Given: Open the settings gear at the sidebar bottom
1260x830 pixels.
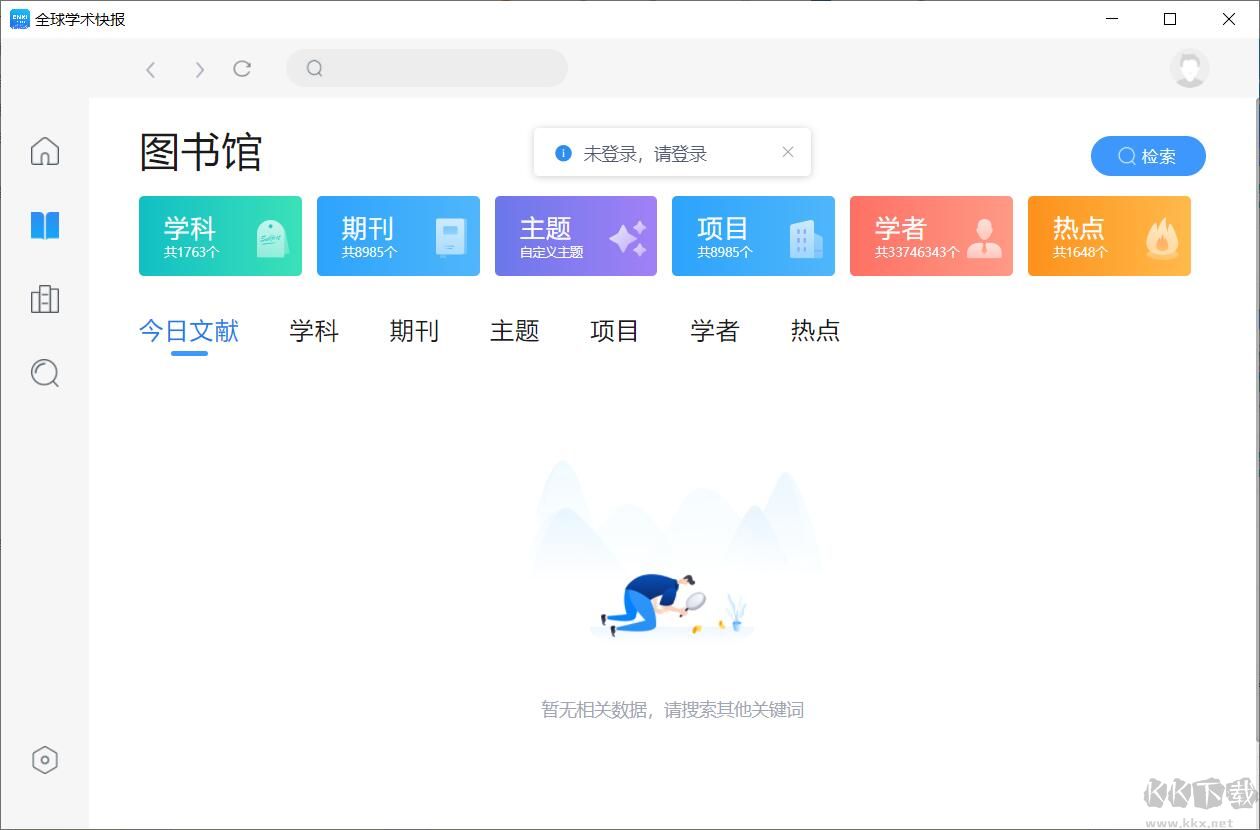Looking at the screenshot, I should (x=44, y=760).
